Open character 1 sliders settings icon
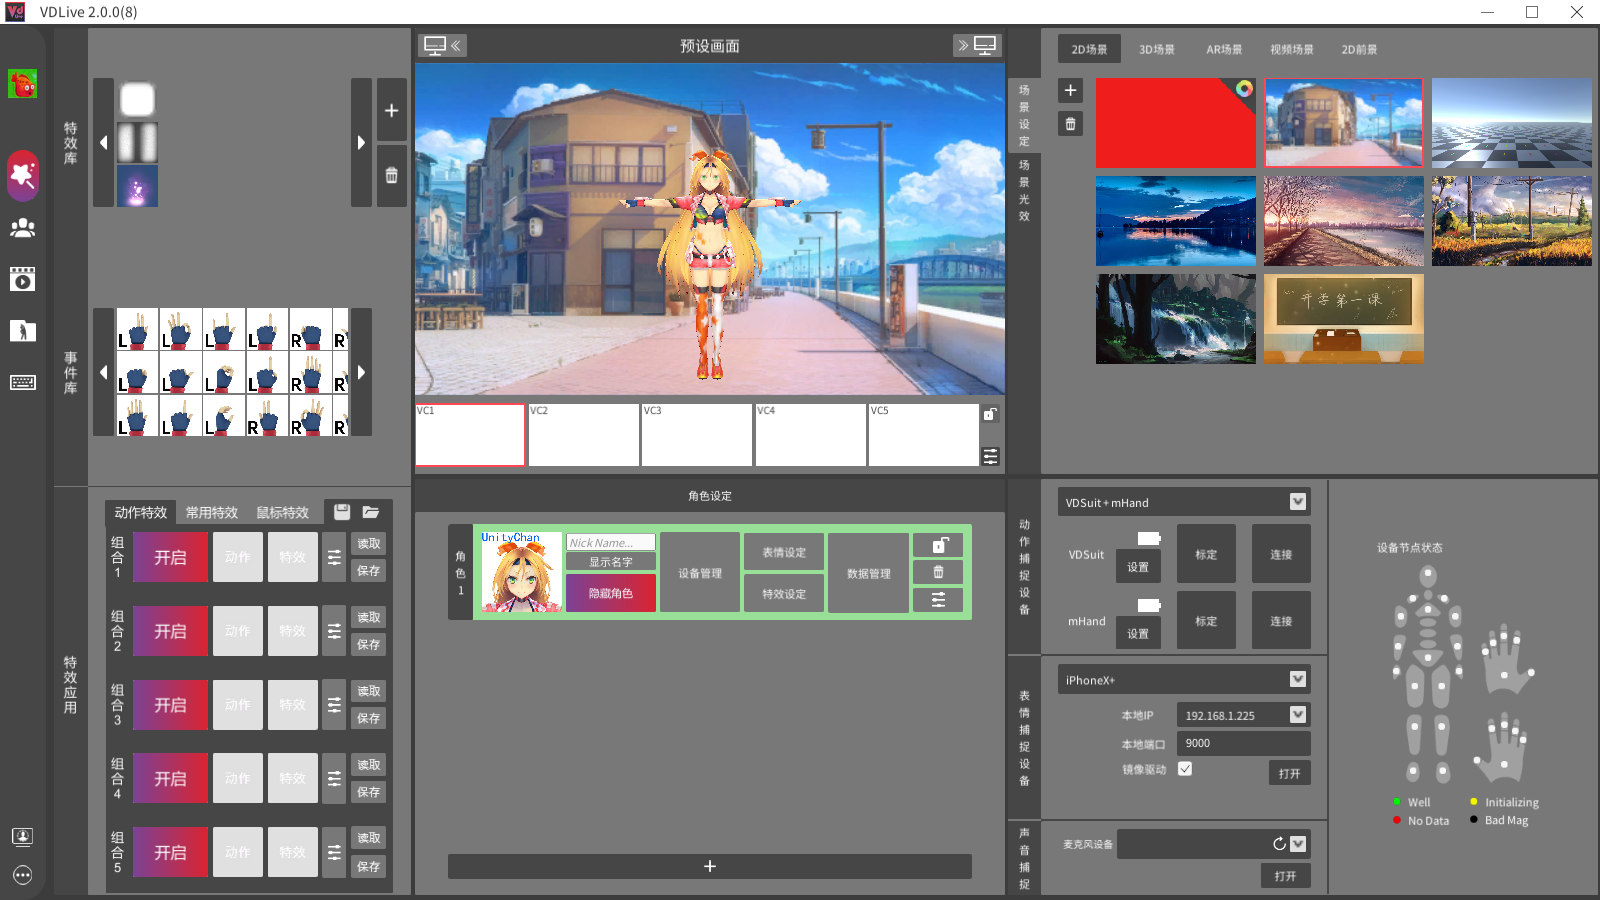Image resolution: width=1600 pixels, height=900 pixels. (x=938, y=600)
